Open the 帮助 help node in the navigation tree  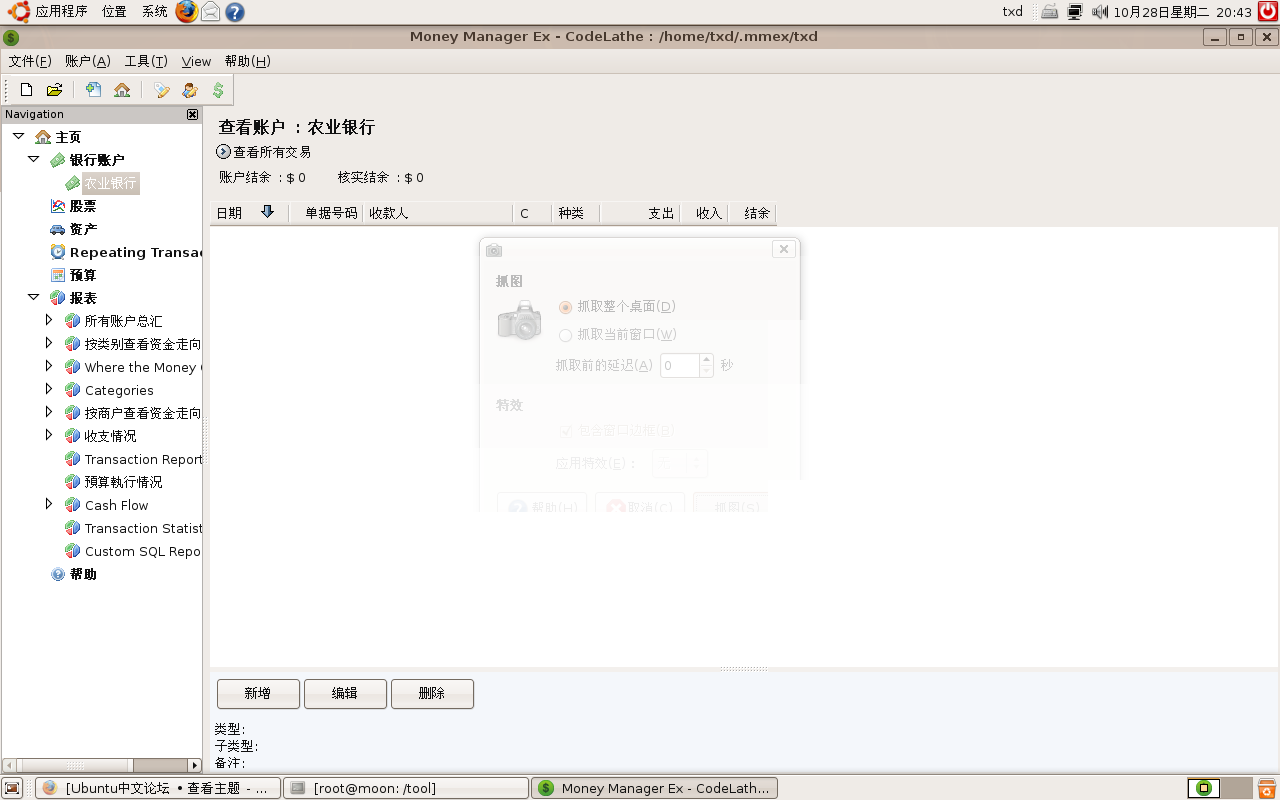83,574
